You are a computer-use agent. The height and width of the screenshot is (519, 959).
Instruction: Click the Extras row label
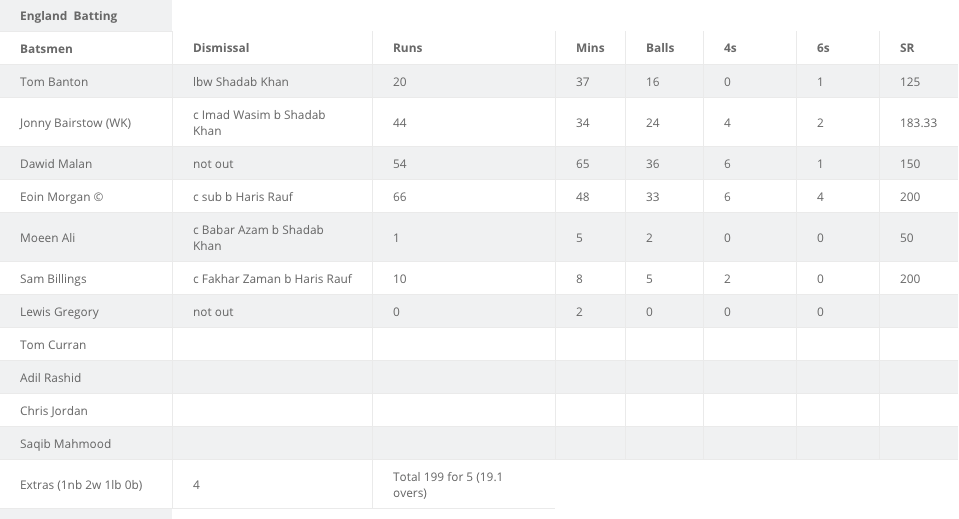point(81,485)
